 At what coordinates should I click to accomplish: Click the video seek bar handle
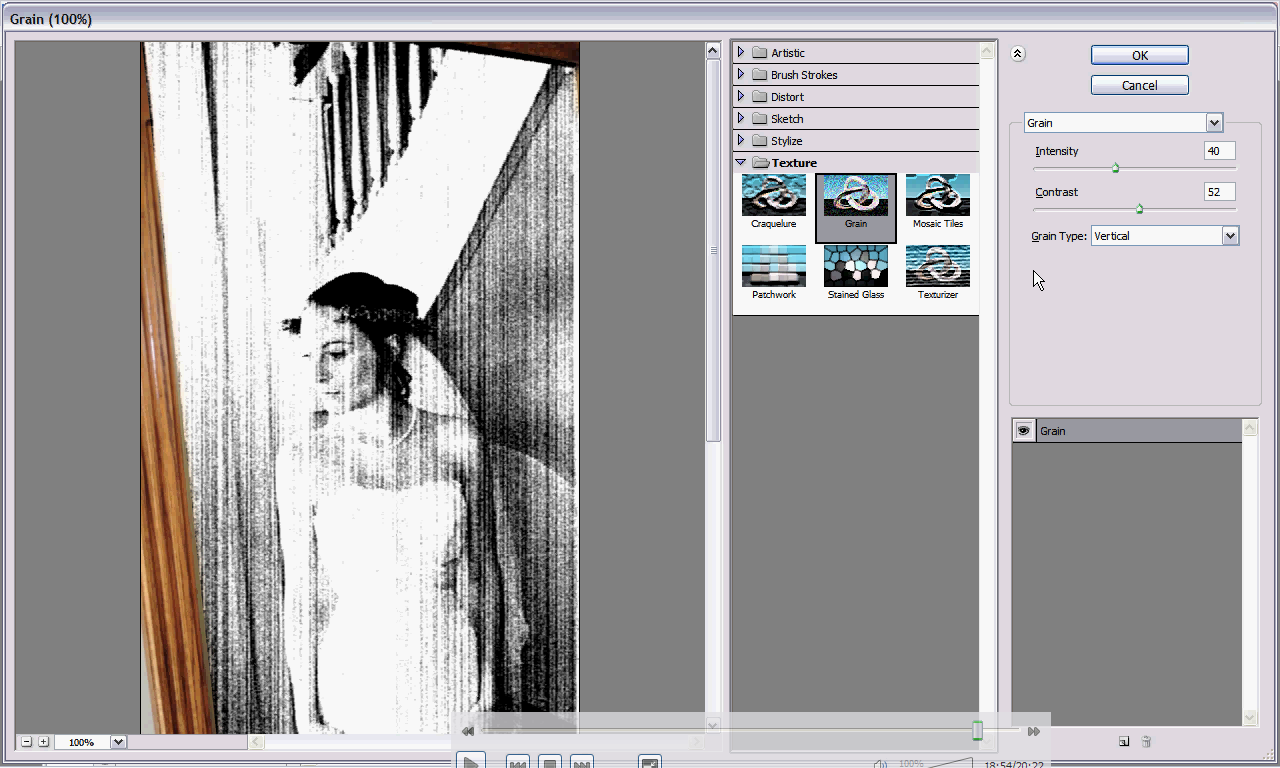978,731
